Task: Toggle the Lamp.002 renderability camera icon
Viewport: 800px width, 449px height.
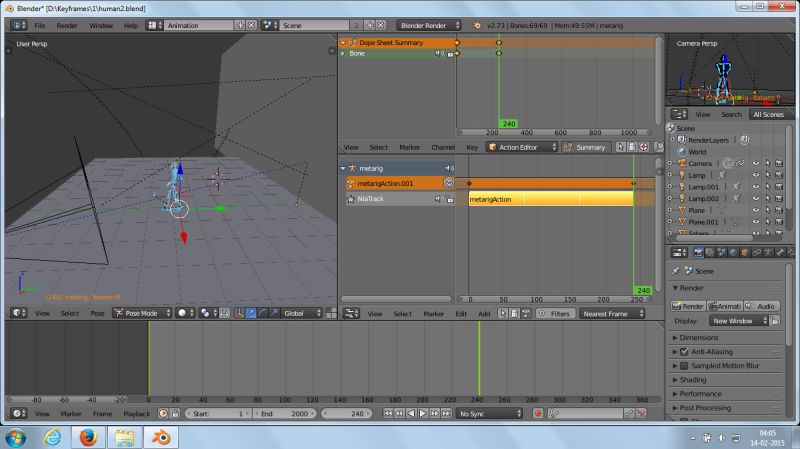Action: coord(779,198)
